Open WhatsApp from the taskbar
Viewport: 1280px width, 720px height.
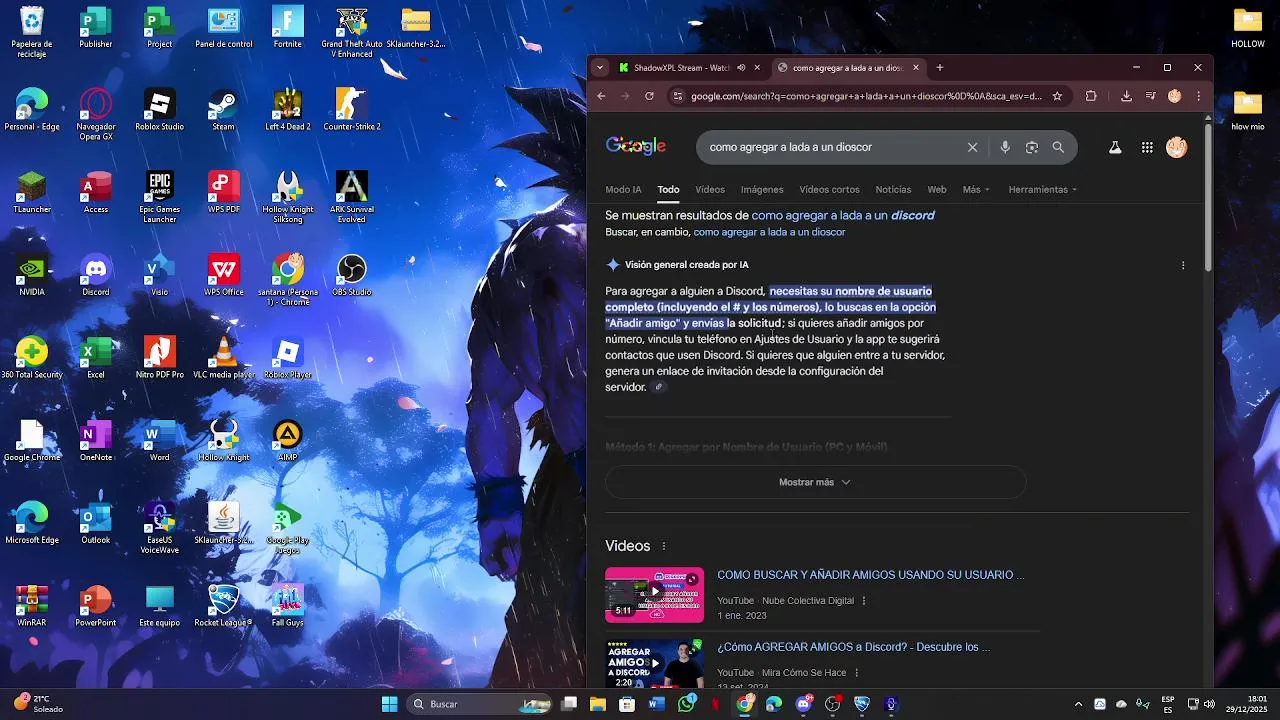pyautogui.click(x=686, y=704)
